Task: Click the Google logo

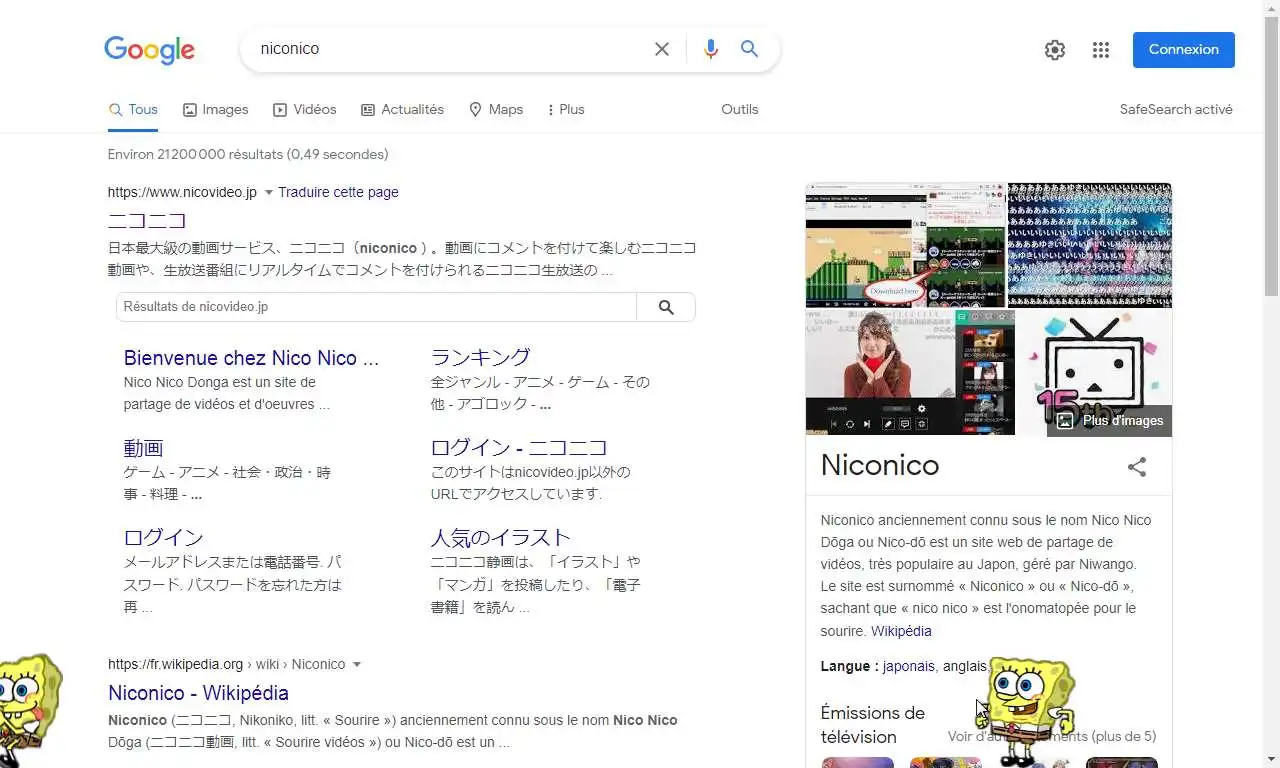Action: [149, 50]
